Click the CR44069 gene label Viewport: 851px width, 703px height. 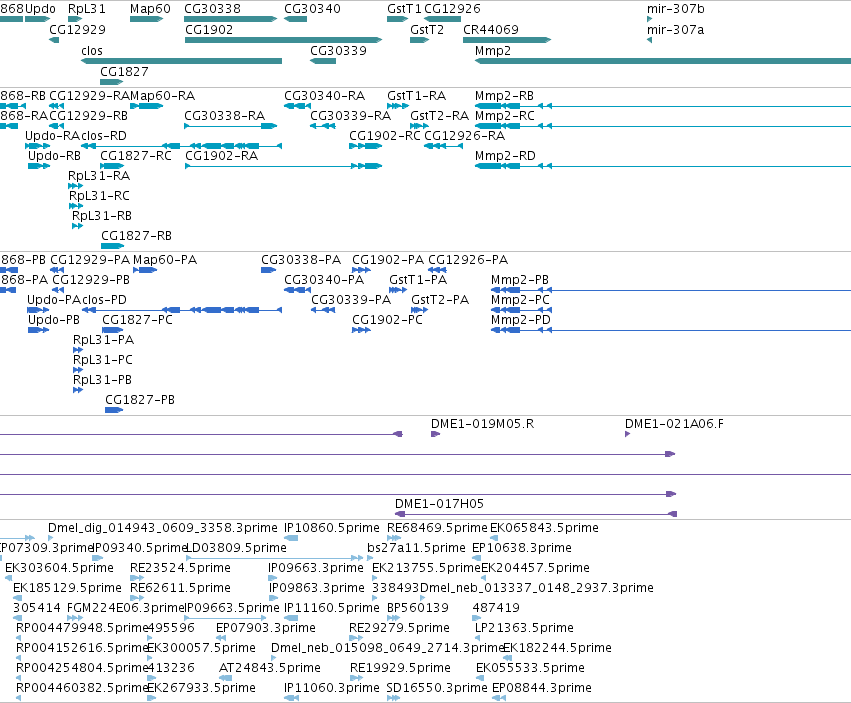pyautogui.click(x=491, y=30)
